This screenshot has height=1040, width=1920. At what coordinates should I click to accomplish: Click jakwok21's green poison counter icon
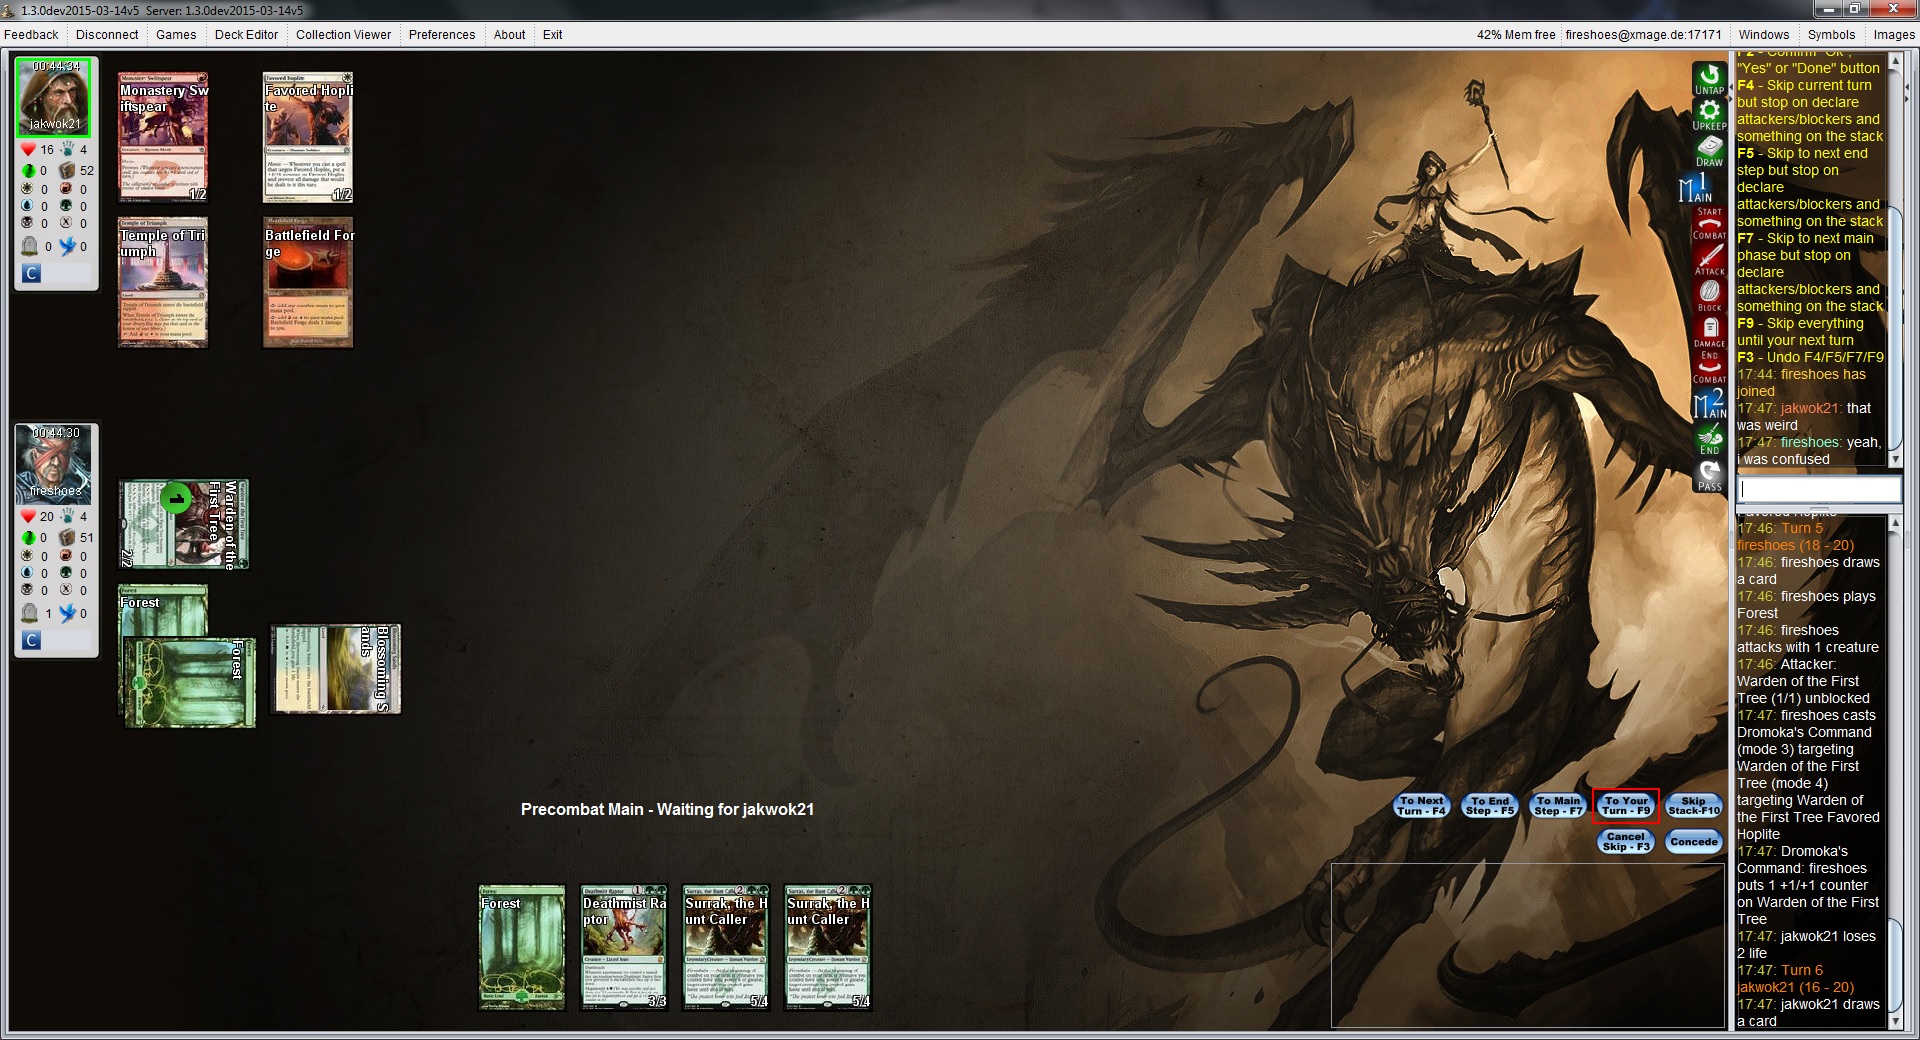point(28,171)
